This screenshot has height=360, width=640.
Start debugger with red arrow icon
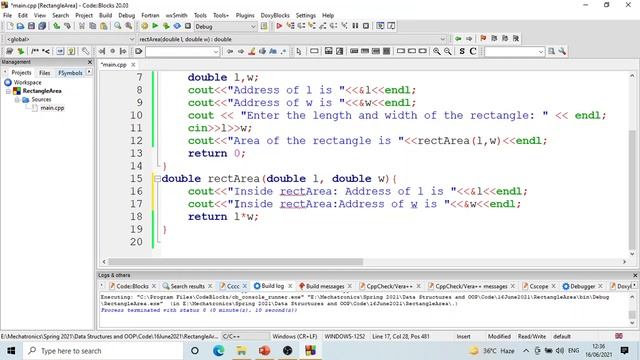tap(279, 26)
